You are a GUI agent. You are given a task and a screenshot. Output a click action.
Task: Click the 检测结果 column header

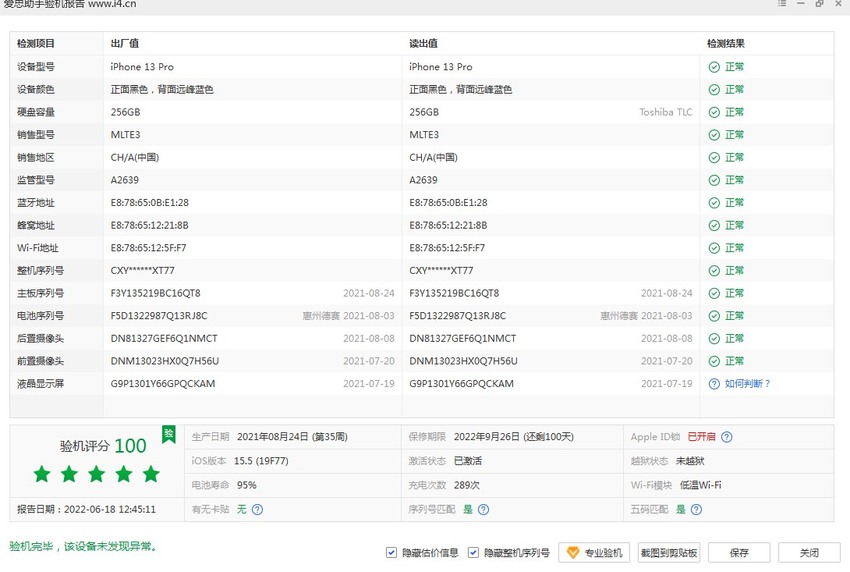coord(726,43)
